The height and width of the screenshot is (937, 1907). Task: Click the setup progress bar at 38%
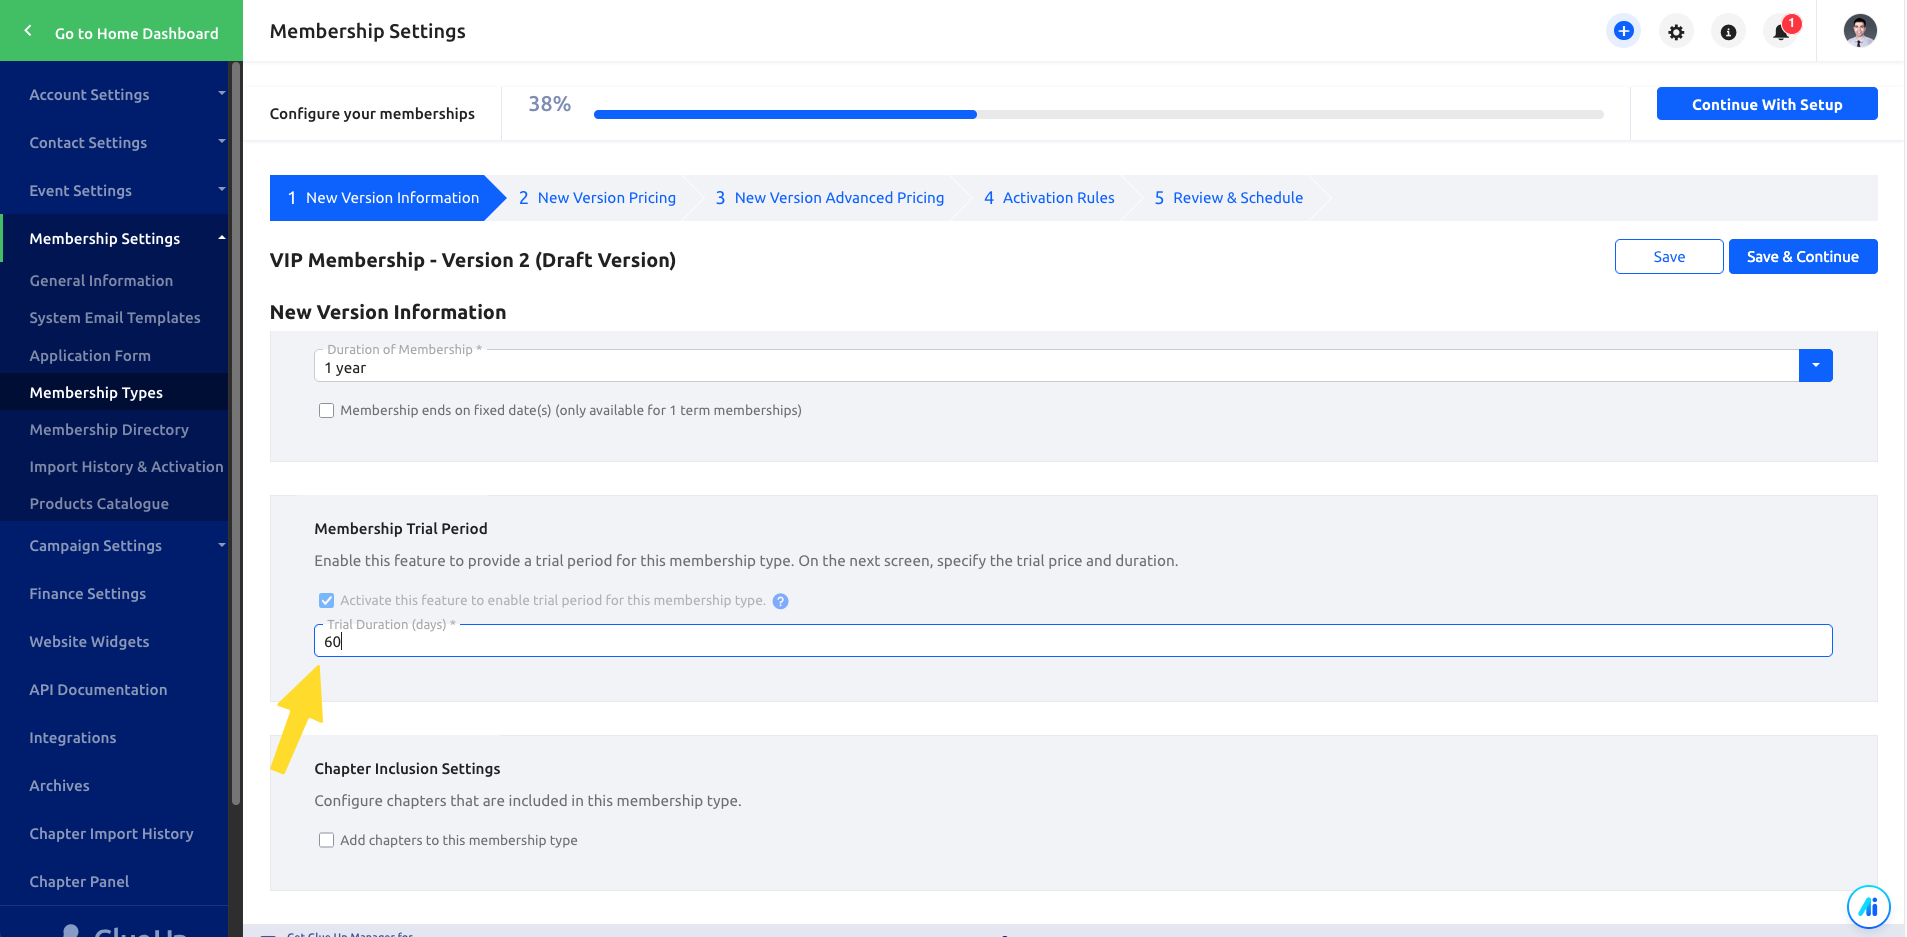1097,115
